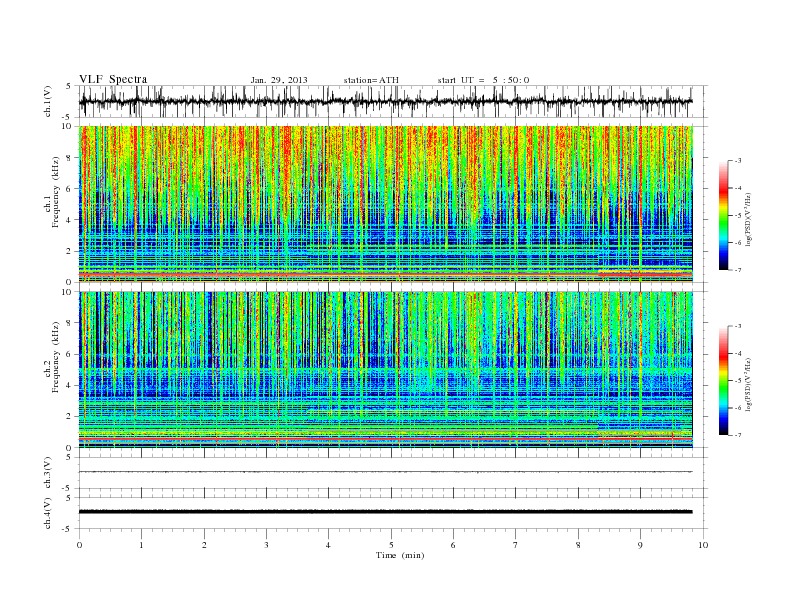Click the thick ch.4 voltage trace
The width and height of the screenshot is (792, 612).
(385, 512)
